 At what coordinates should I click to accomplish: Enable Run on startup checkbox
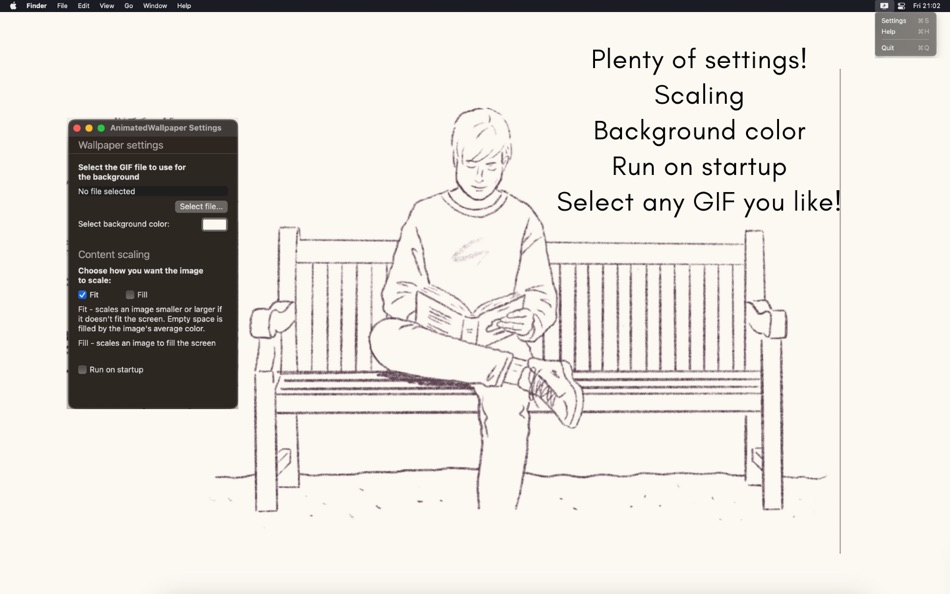(82, 370)
